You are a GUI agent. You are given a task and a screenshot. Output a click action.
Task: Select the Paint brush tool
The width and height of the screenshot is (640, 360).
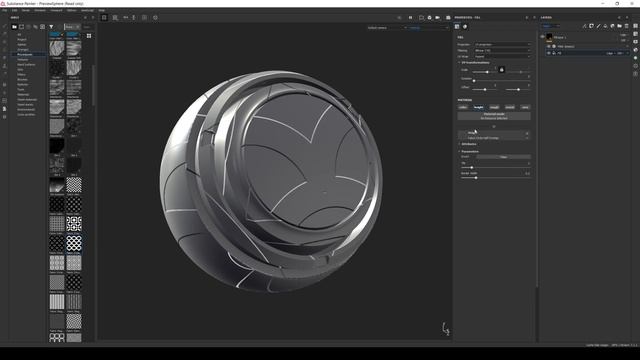[x=4, y=27]
